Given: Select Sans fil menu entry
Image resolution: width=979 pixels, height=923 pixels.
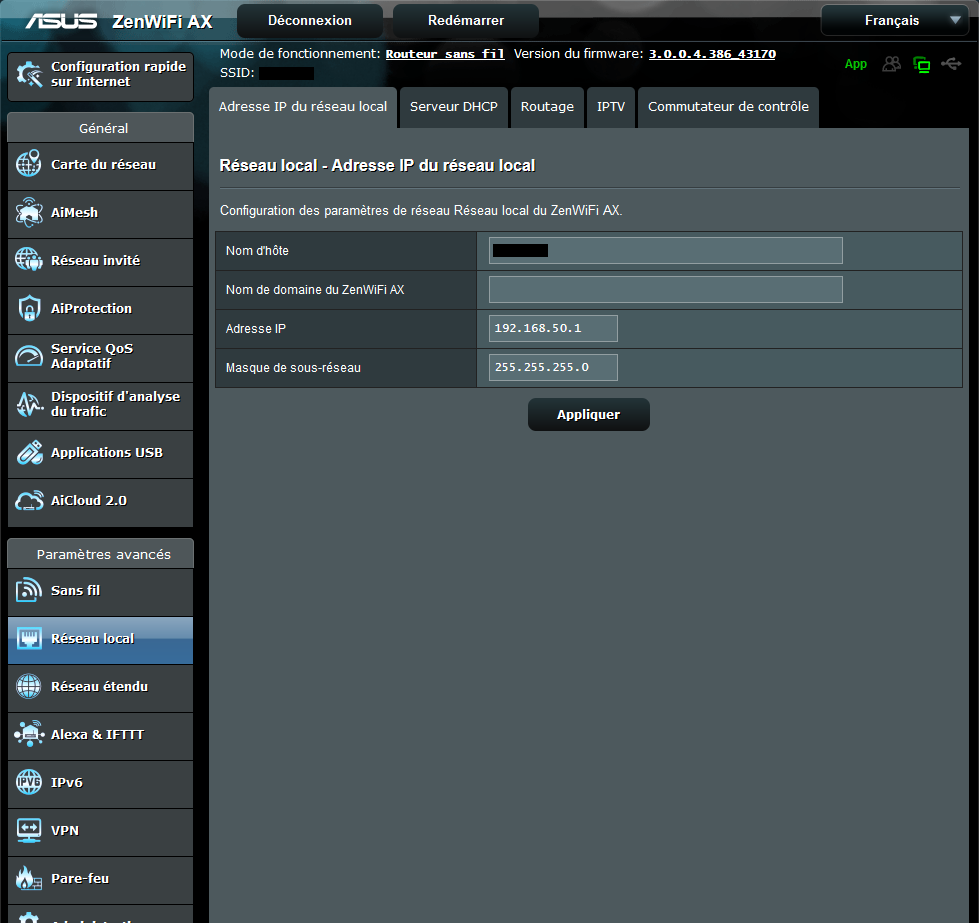Looking at the screenshot, I should pyautogui.click(x=101, y=593).
